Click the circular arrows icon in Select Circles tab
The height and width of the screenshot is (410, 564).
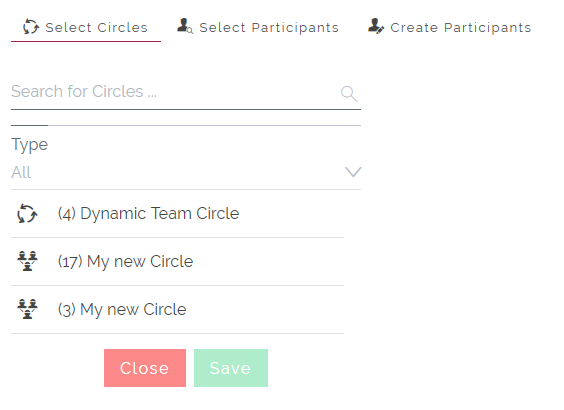click(31, 27)
